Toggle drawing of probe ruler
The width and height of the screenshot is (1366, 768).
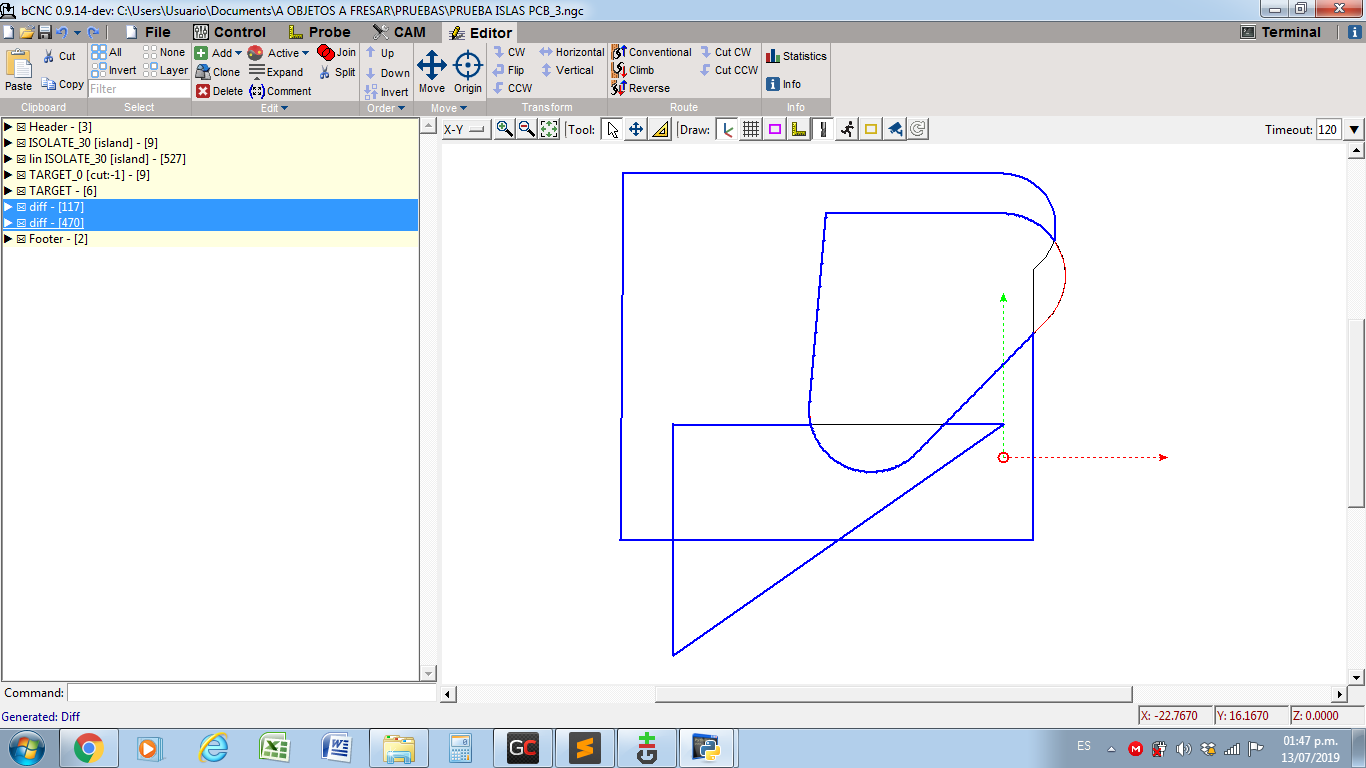(x=799, y=129)
